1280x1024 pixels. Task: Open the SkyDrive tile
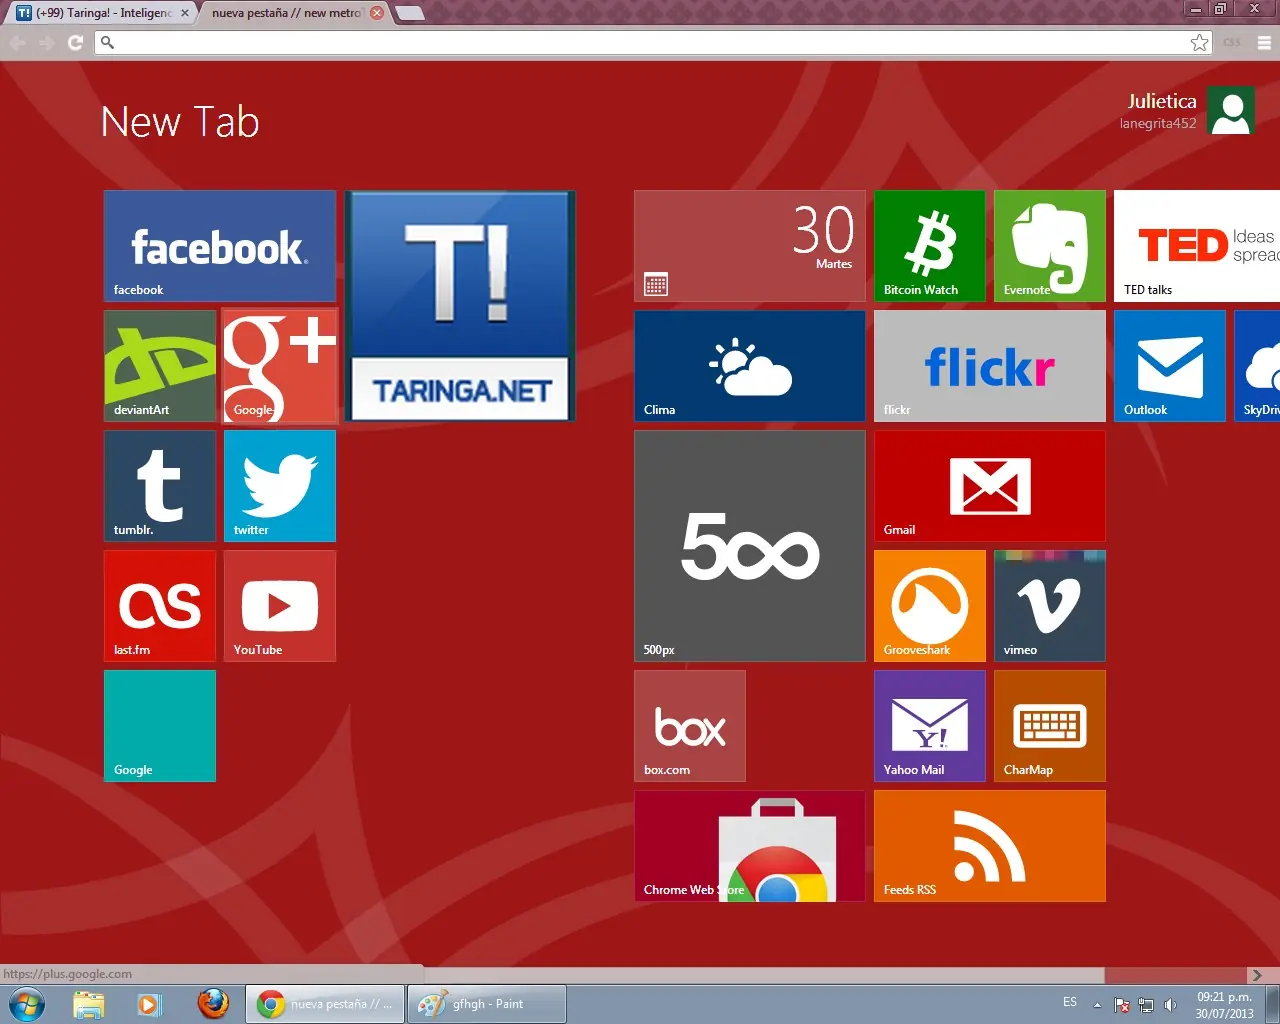1257,366
